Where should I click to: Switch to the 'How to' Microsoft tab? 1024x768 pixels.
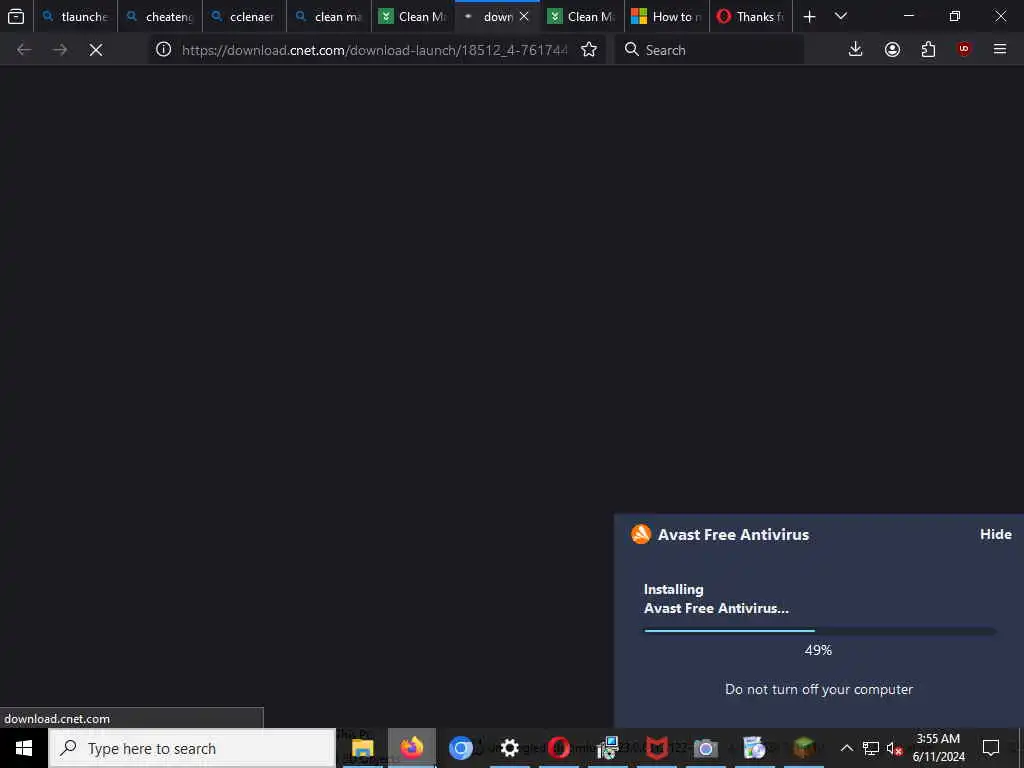tap(666, 16)
